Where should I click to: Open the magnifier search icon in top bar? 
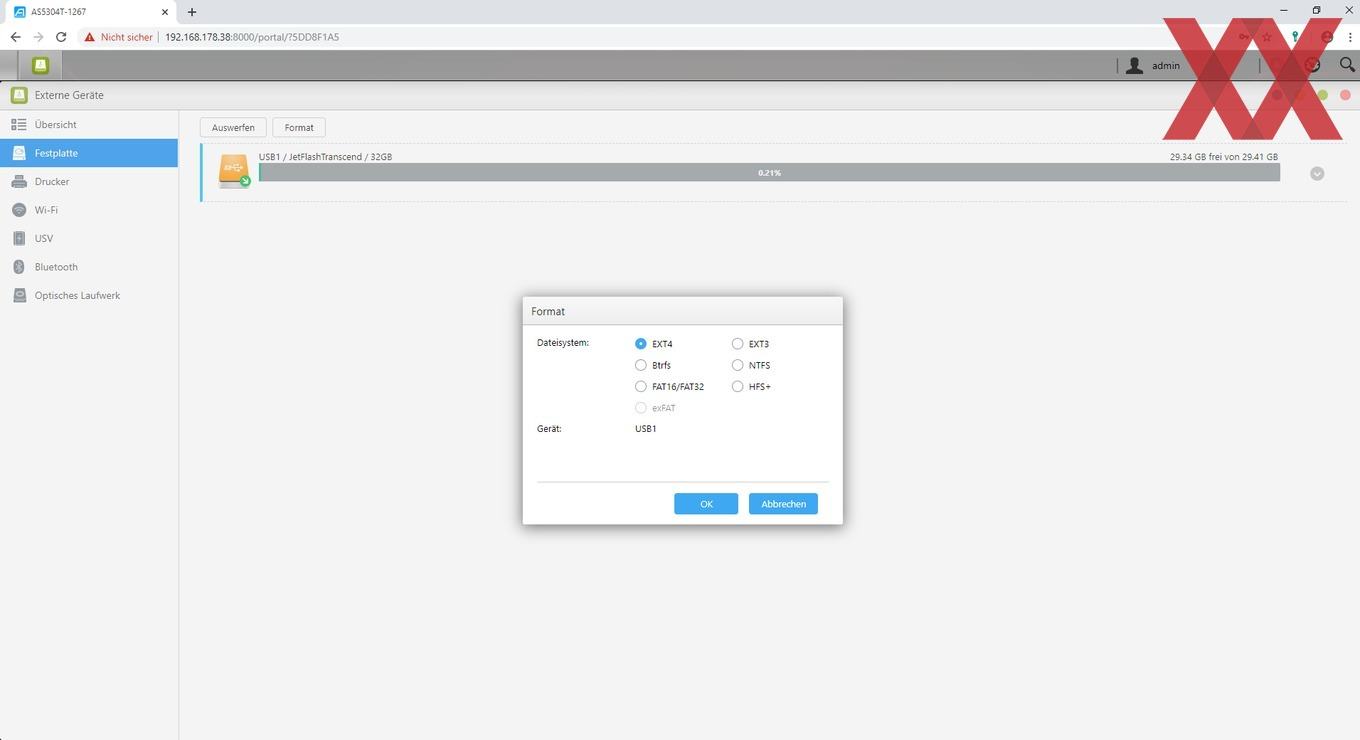[x=1347, y=65]
